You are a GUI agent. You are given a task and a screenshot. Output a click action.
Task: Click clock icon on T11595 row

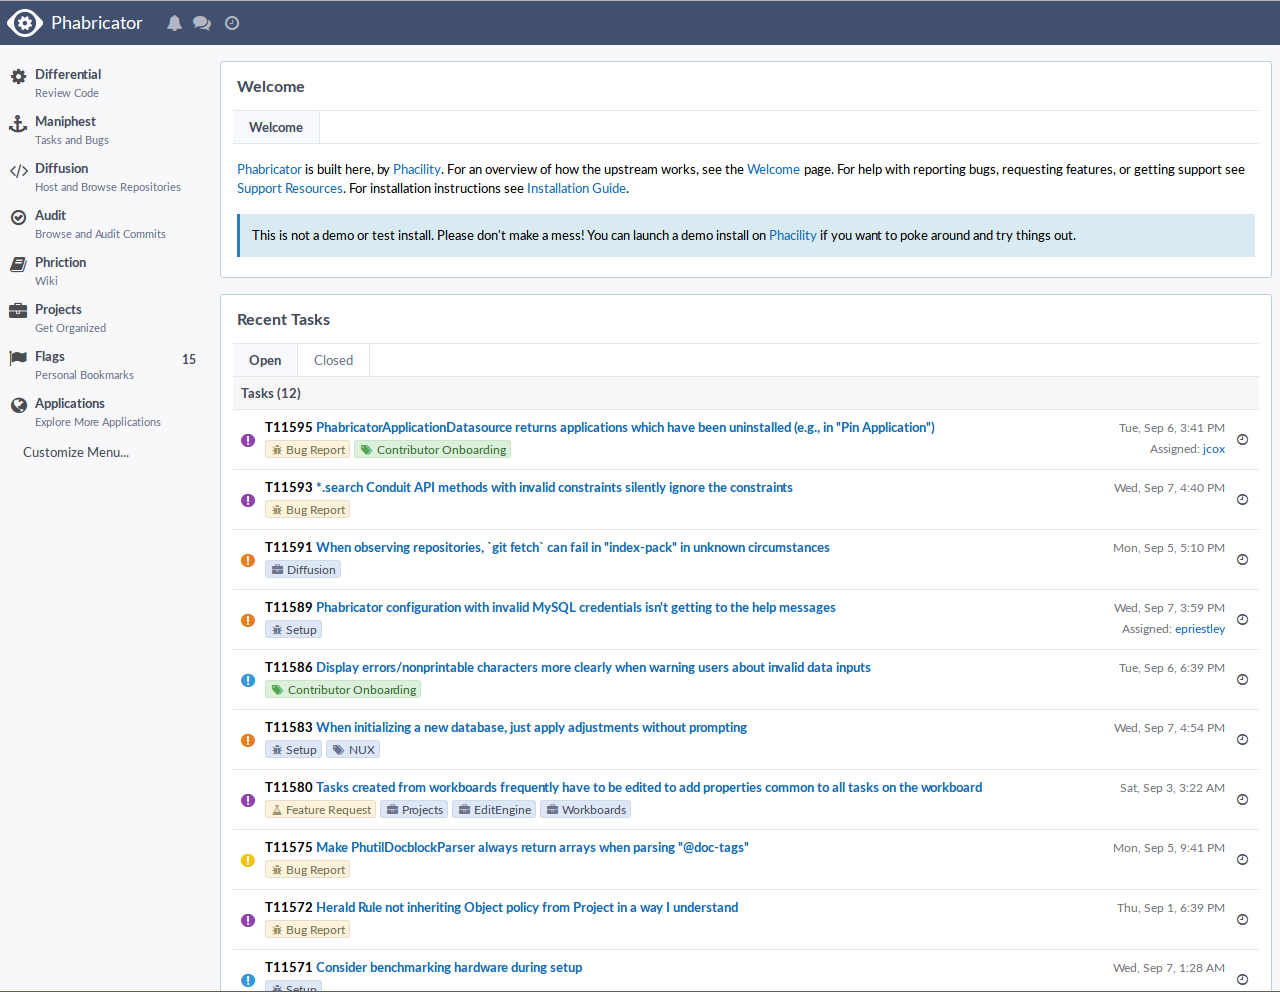tap(1242, 439)
